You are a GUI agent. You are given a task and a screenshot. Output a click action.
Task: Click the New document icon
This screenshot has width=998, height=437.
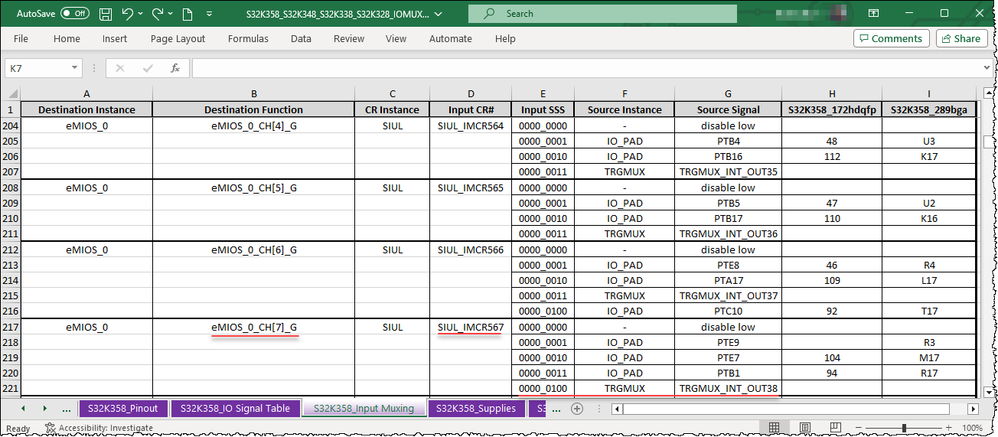(187, 13)
